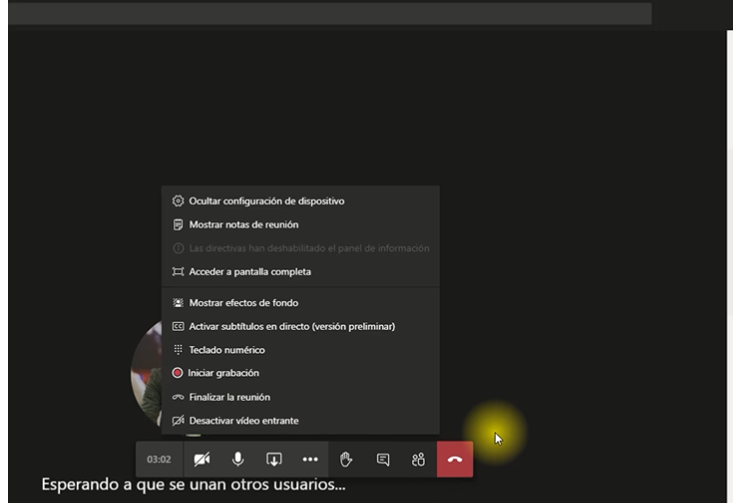Viewport: 733px width, 503px height.
Task: Choose Desactivar vídeo entrante
Action: click(x=300, y=421)
